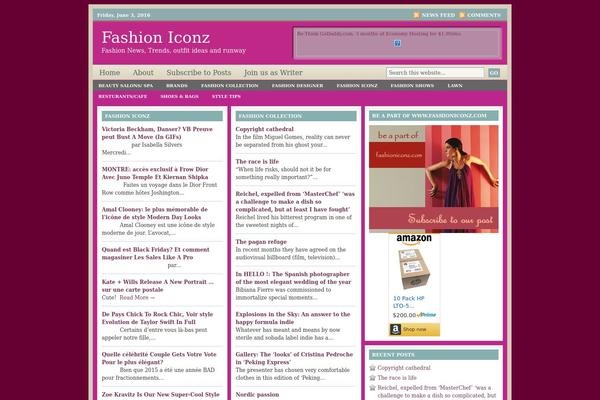Click the Fashion Iconz section header
Viewport: 600px width, 400px height.
[162, 116]
